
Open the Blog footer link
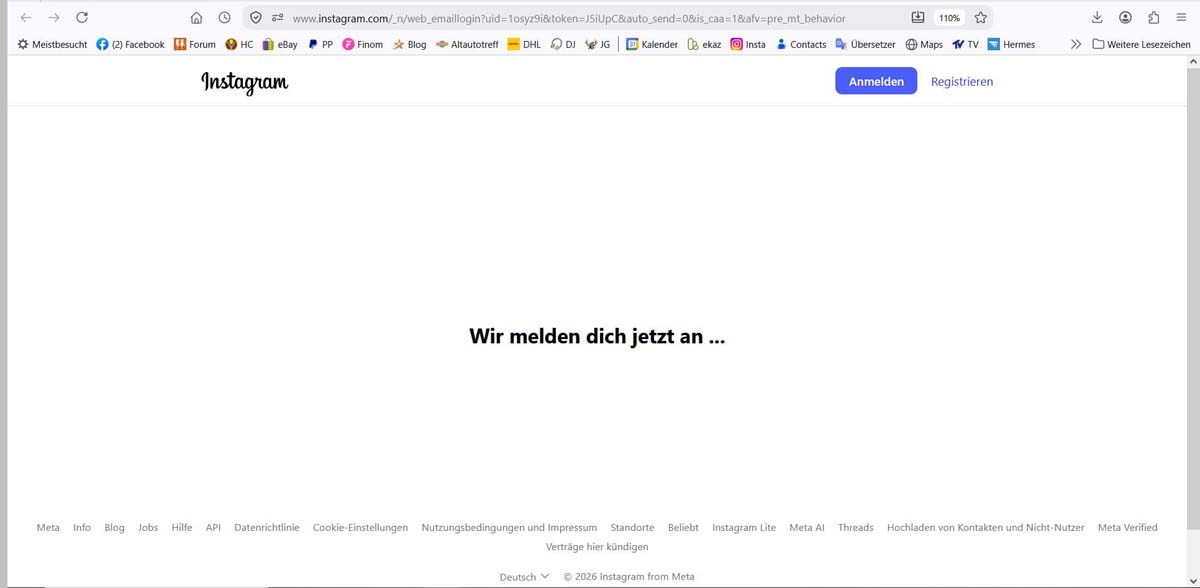[114, 527]
